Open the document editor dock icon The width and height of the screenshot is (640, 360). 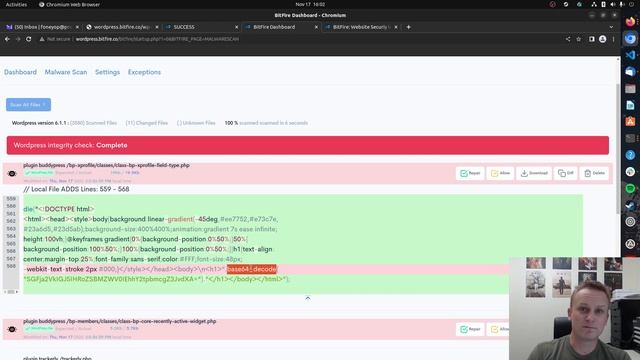(630, 105)
